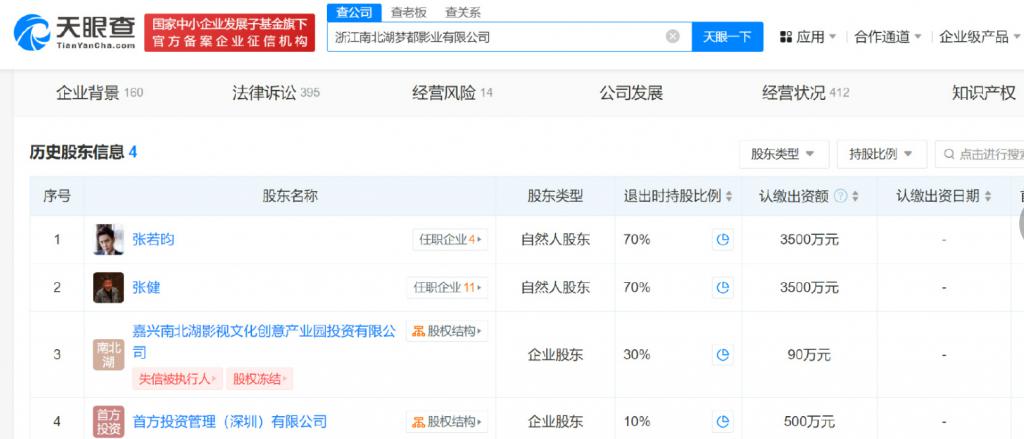1024x439 pixels.
Task: Open pie chart icon for 30% shareholder
Action: [x=722, y=355]
